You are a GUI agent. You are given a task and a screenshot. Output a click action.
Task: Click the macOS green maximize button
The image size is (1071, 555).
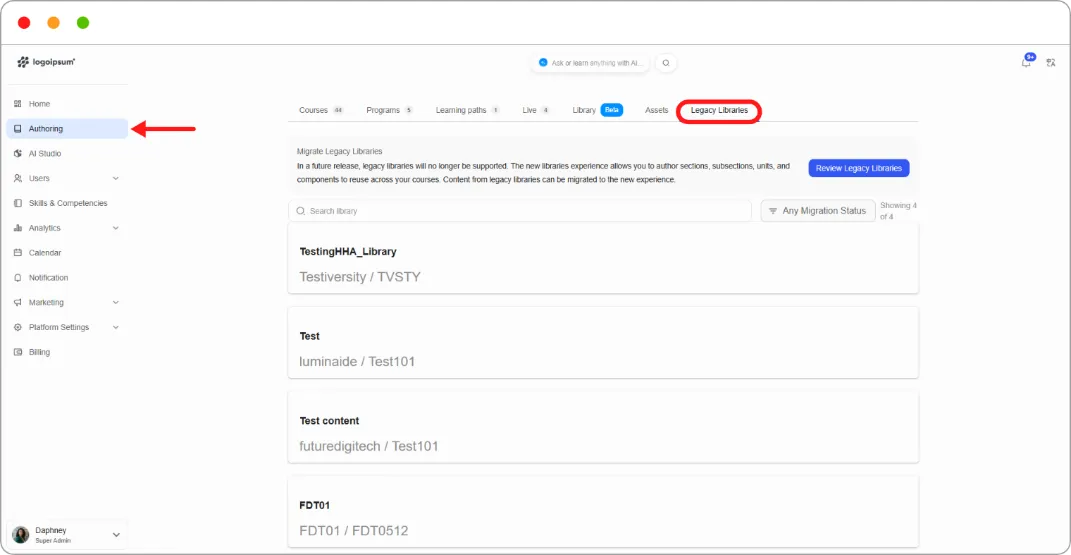[x=83, y=23]
